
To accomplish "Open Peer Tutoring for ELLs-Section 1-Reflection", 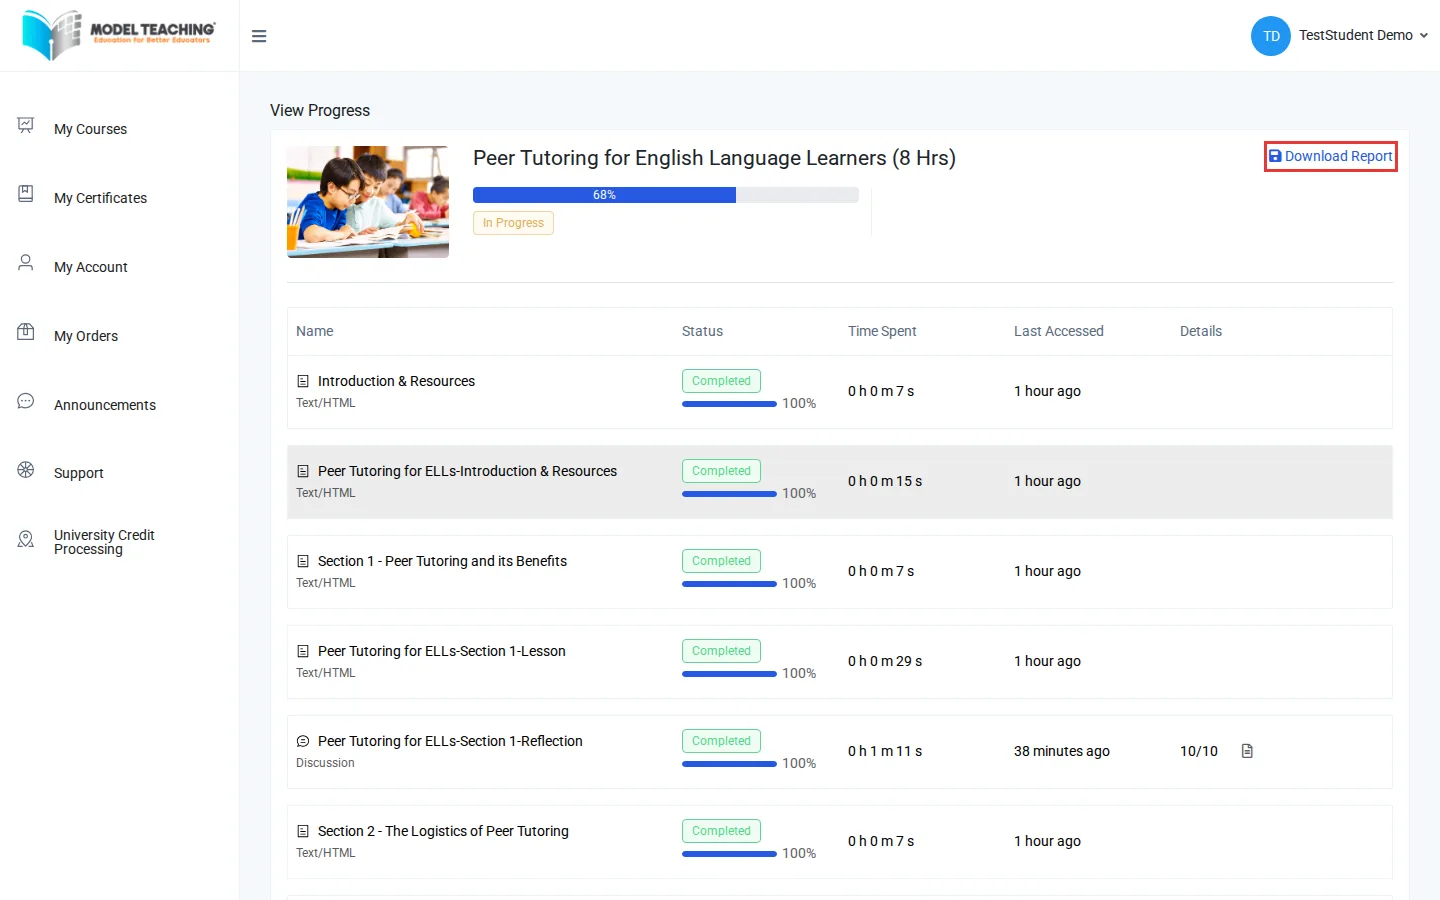I will click(x=450, y=741).
